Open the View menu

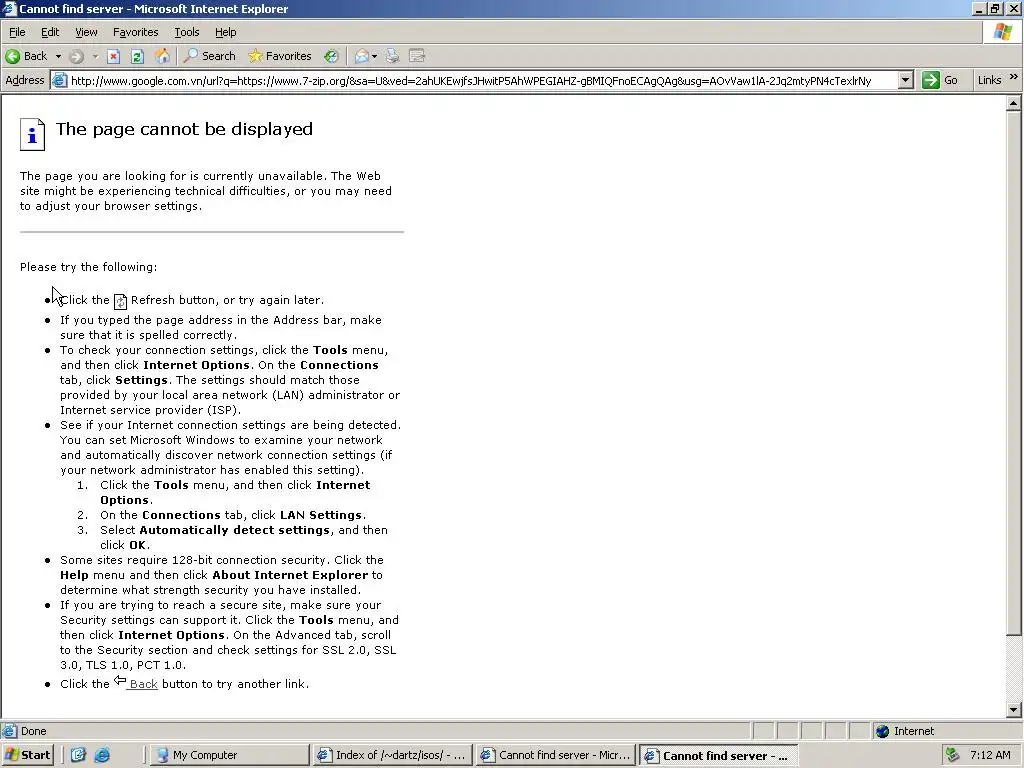pos(86,32)
